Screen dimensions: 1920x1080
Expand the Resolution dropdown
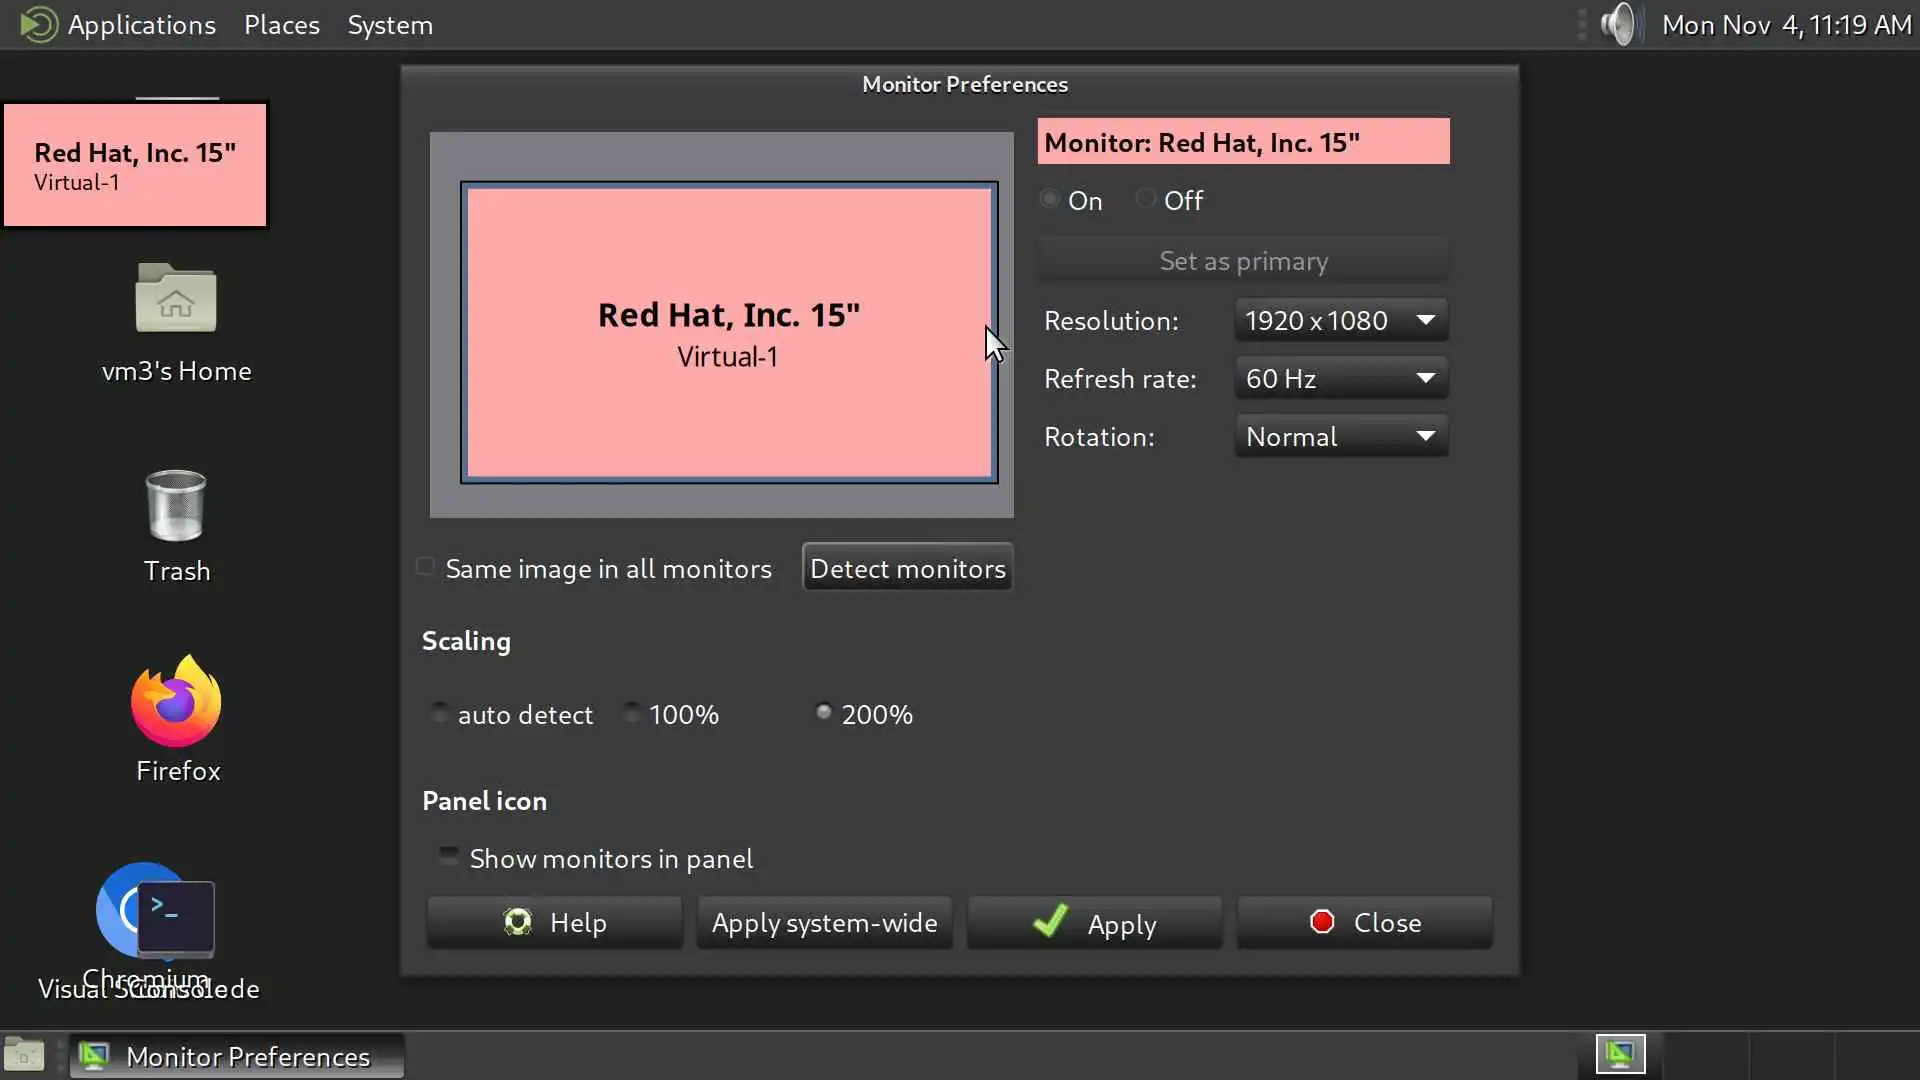[x=1340, y=320]
